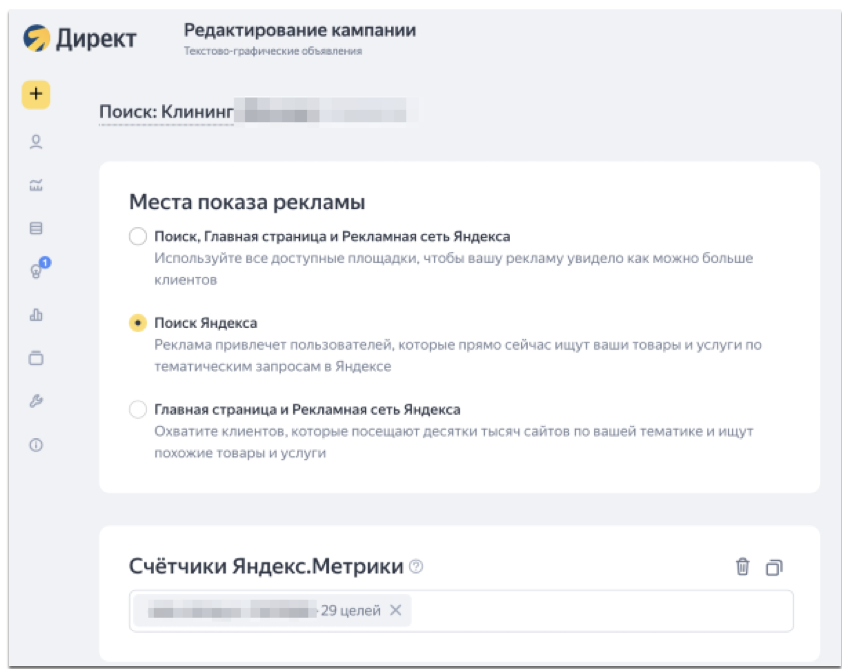Delete Metrika counters with trash icon
842x669 pixels.
[743, 566]
